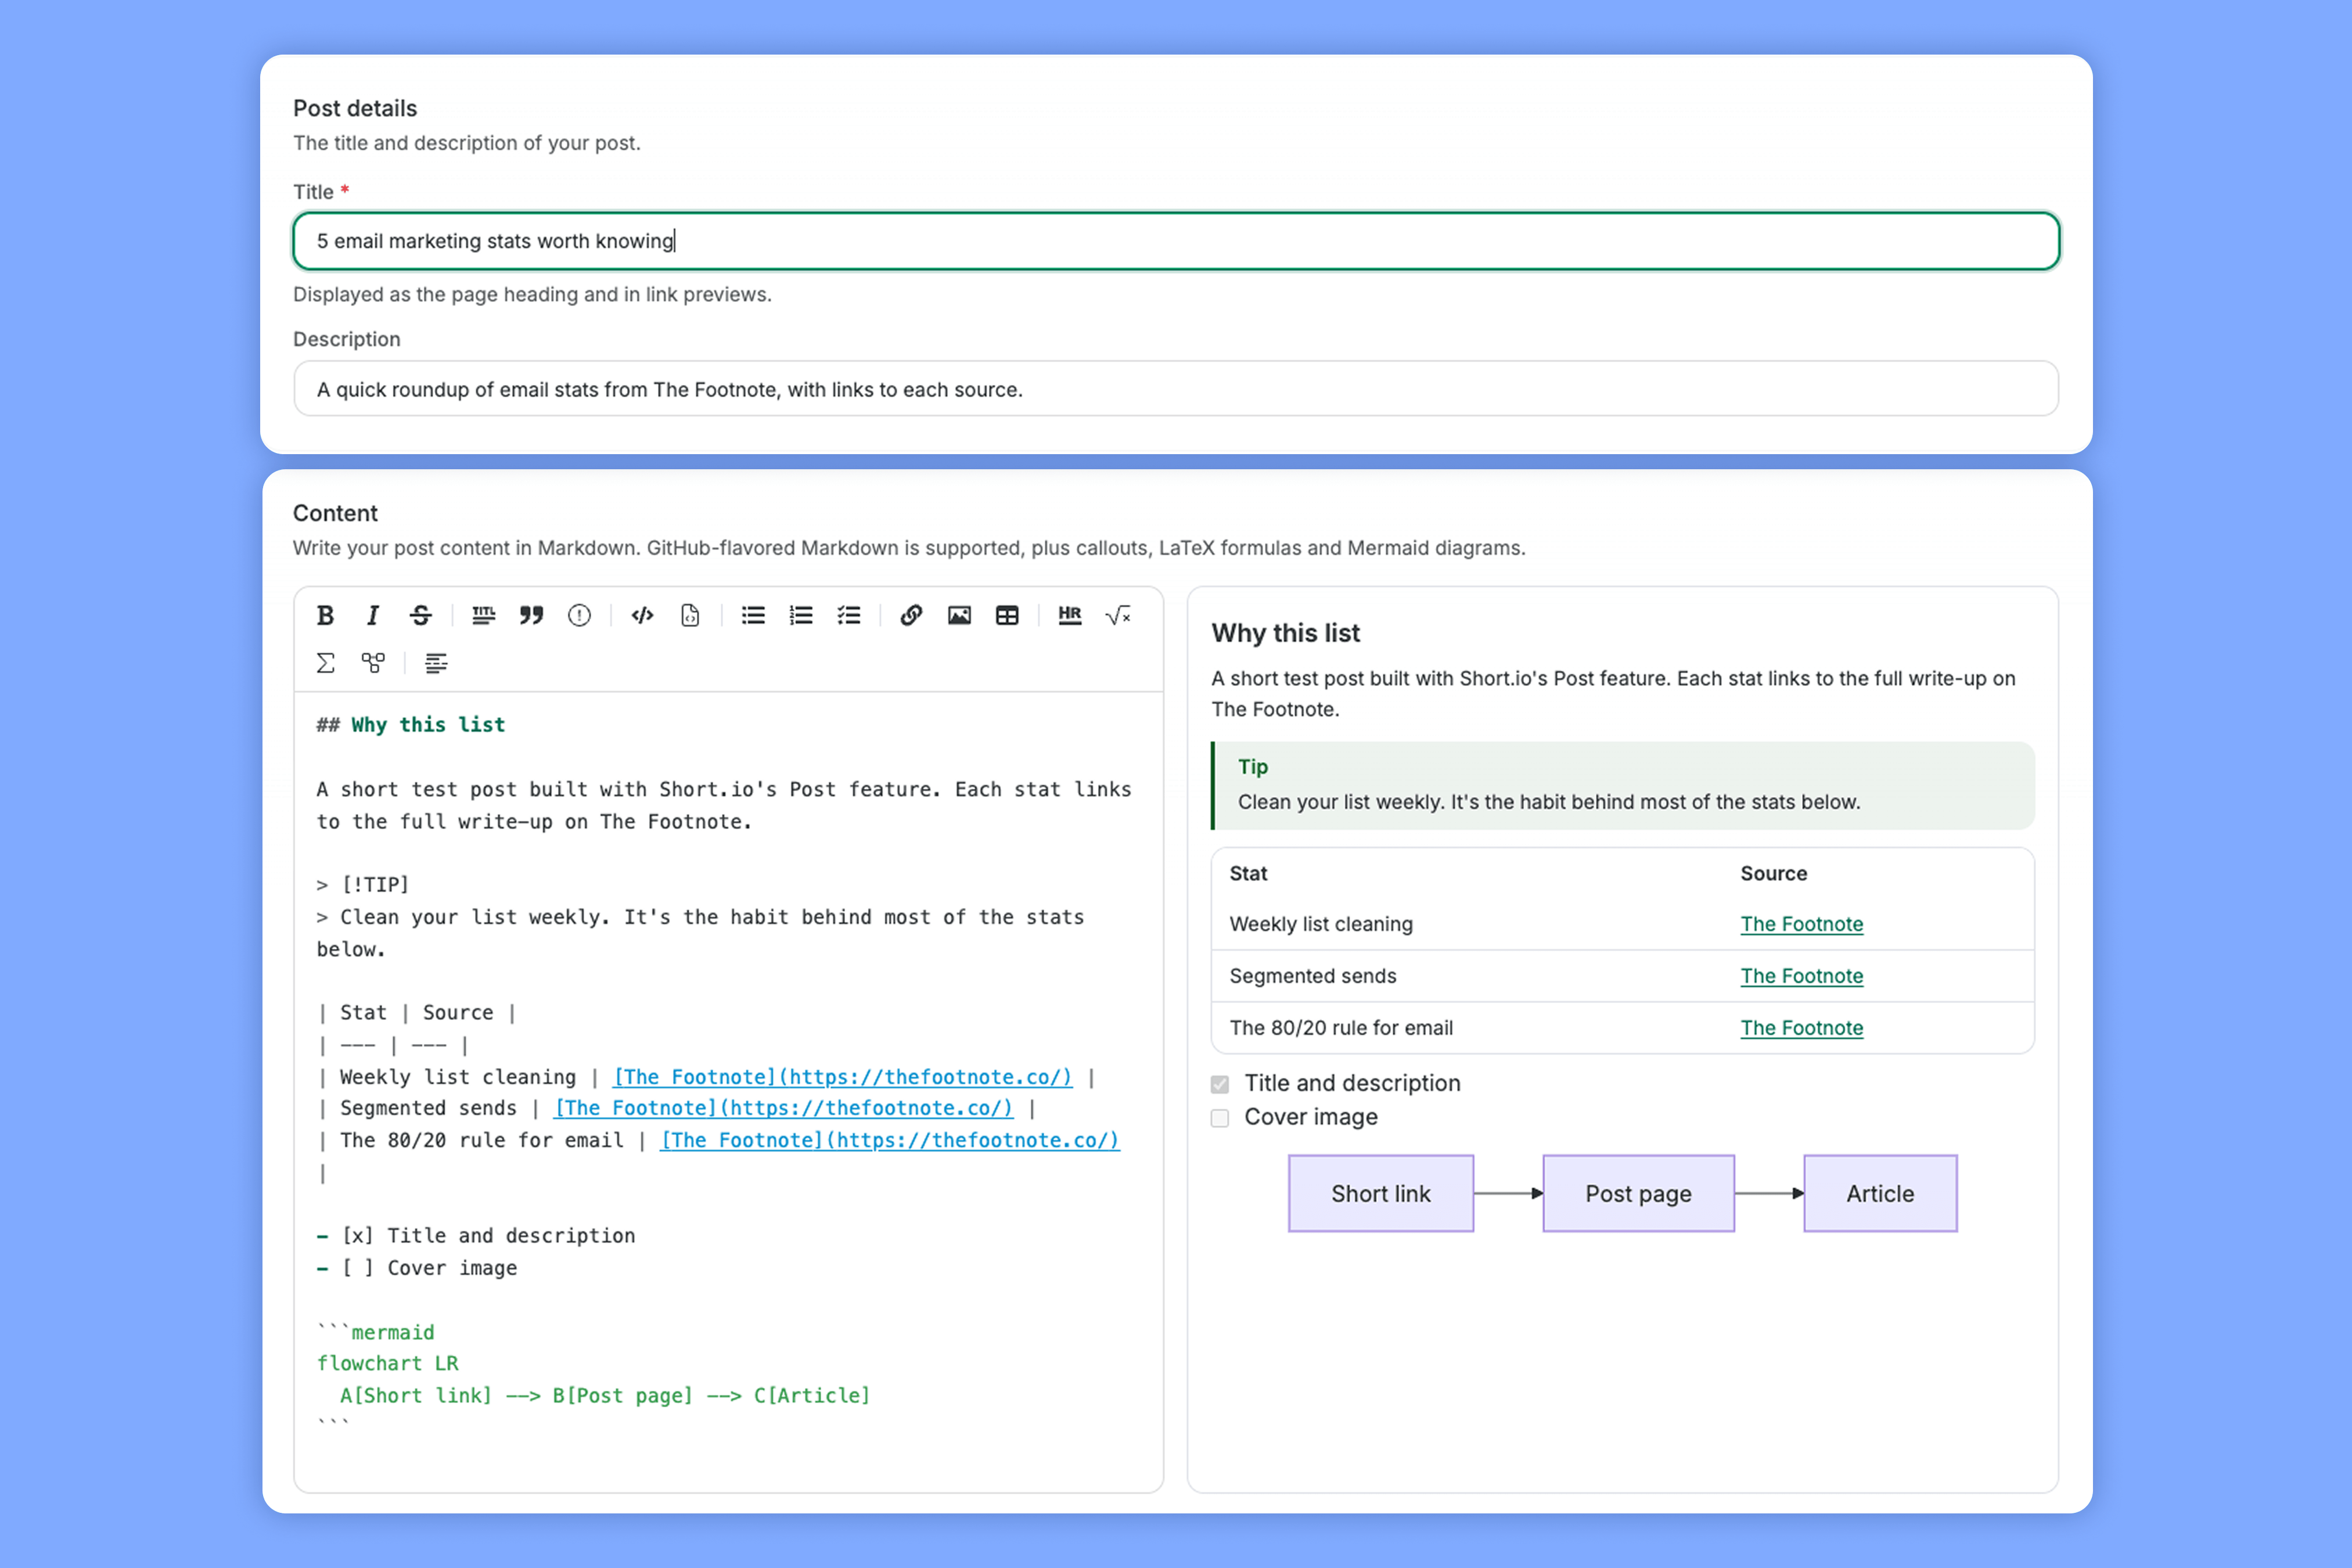Check the 'Cover image' preview checkbox
This screenshot has width=2352, height=1568.
click(1220, 1118)
